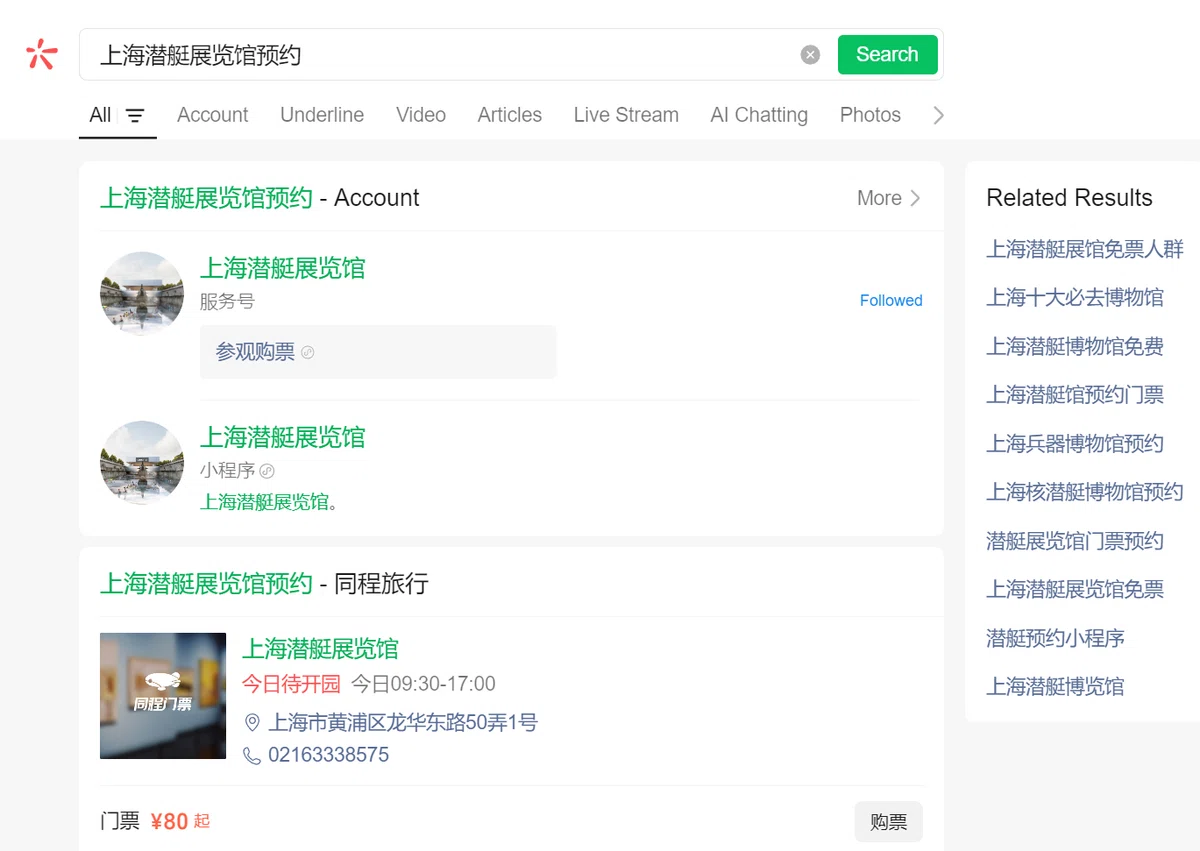This screenshot has width=1200, height=851.
Task: Click mini program icon beside 小程序
Action: click(x=267, y=471)
